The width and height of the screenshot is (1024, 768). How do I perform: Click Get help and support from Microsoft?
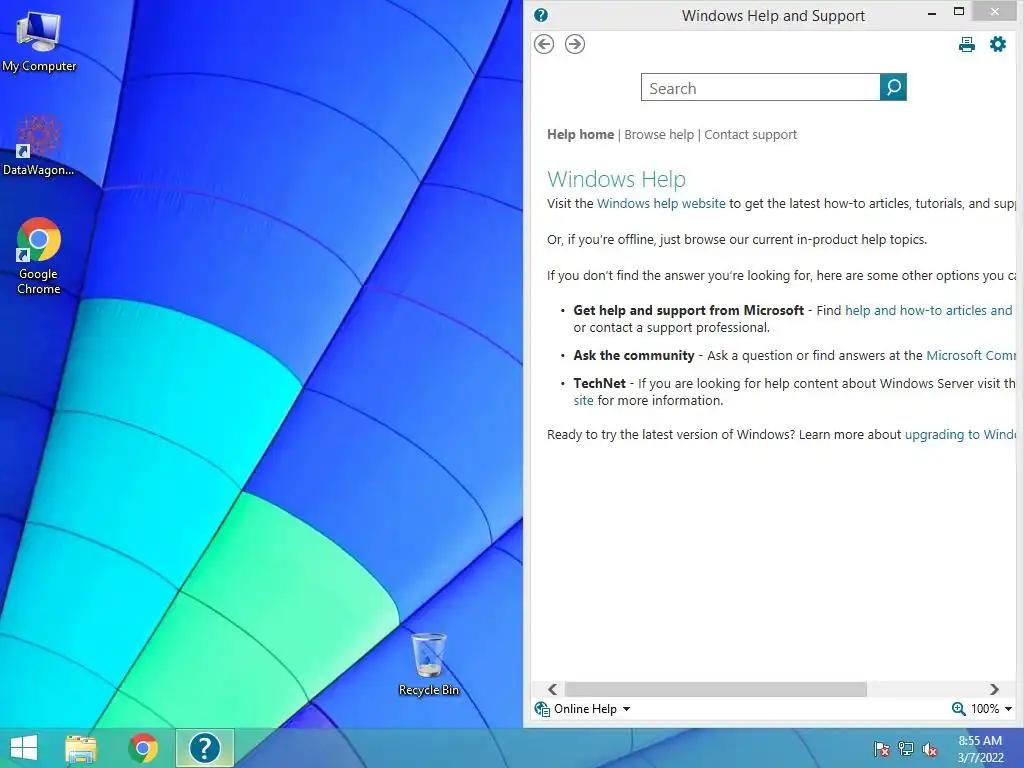(x=688, y=310)
